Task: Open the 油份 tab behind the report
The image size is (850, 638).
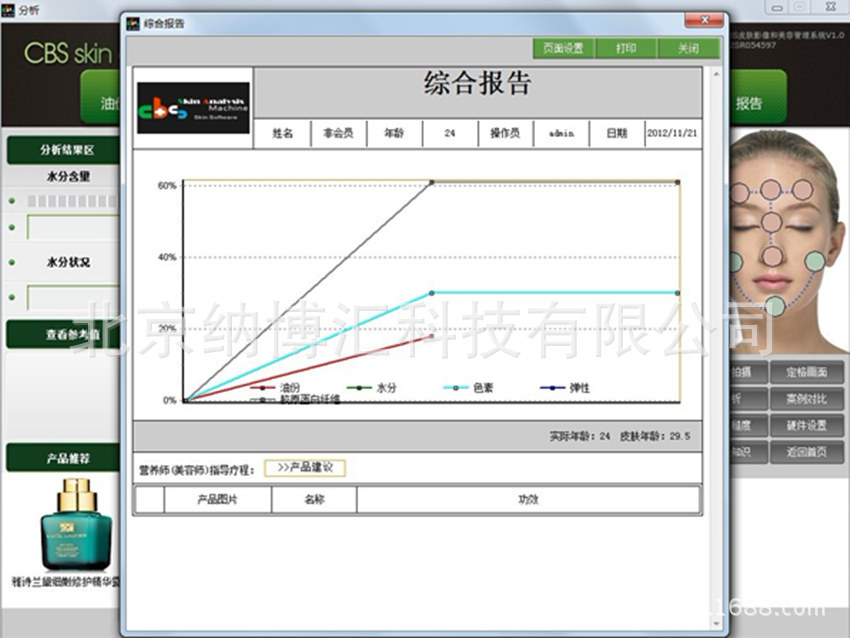Action: [104, 102]
